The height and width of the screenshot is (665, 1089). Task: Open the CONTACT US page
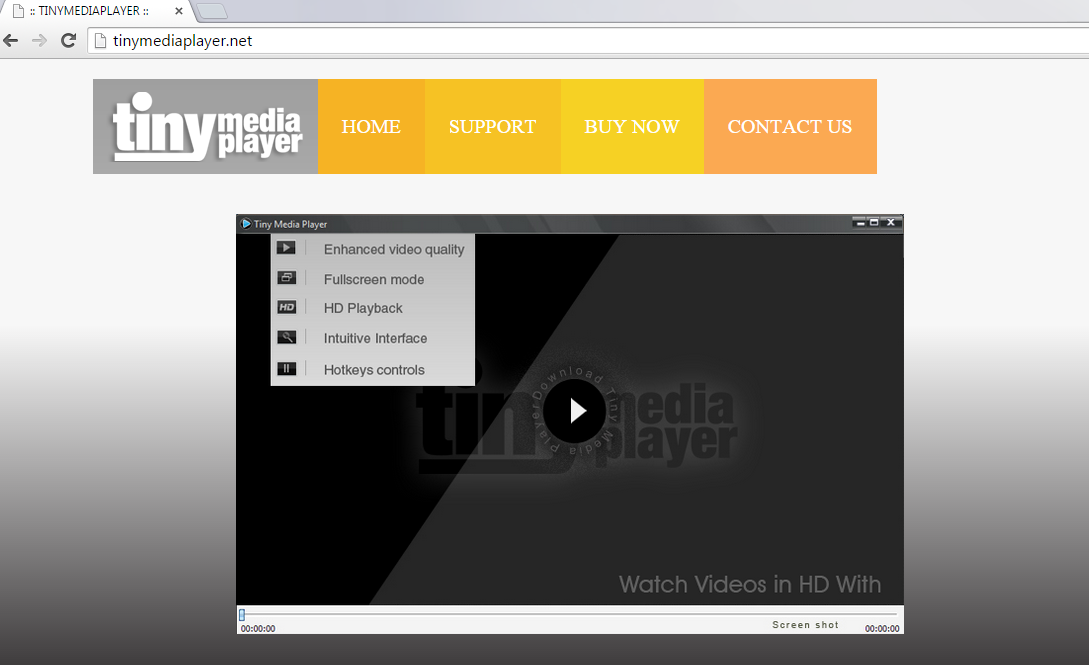(x=790, y=126)
